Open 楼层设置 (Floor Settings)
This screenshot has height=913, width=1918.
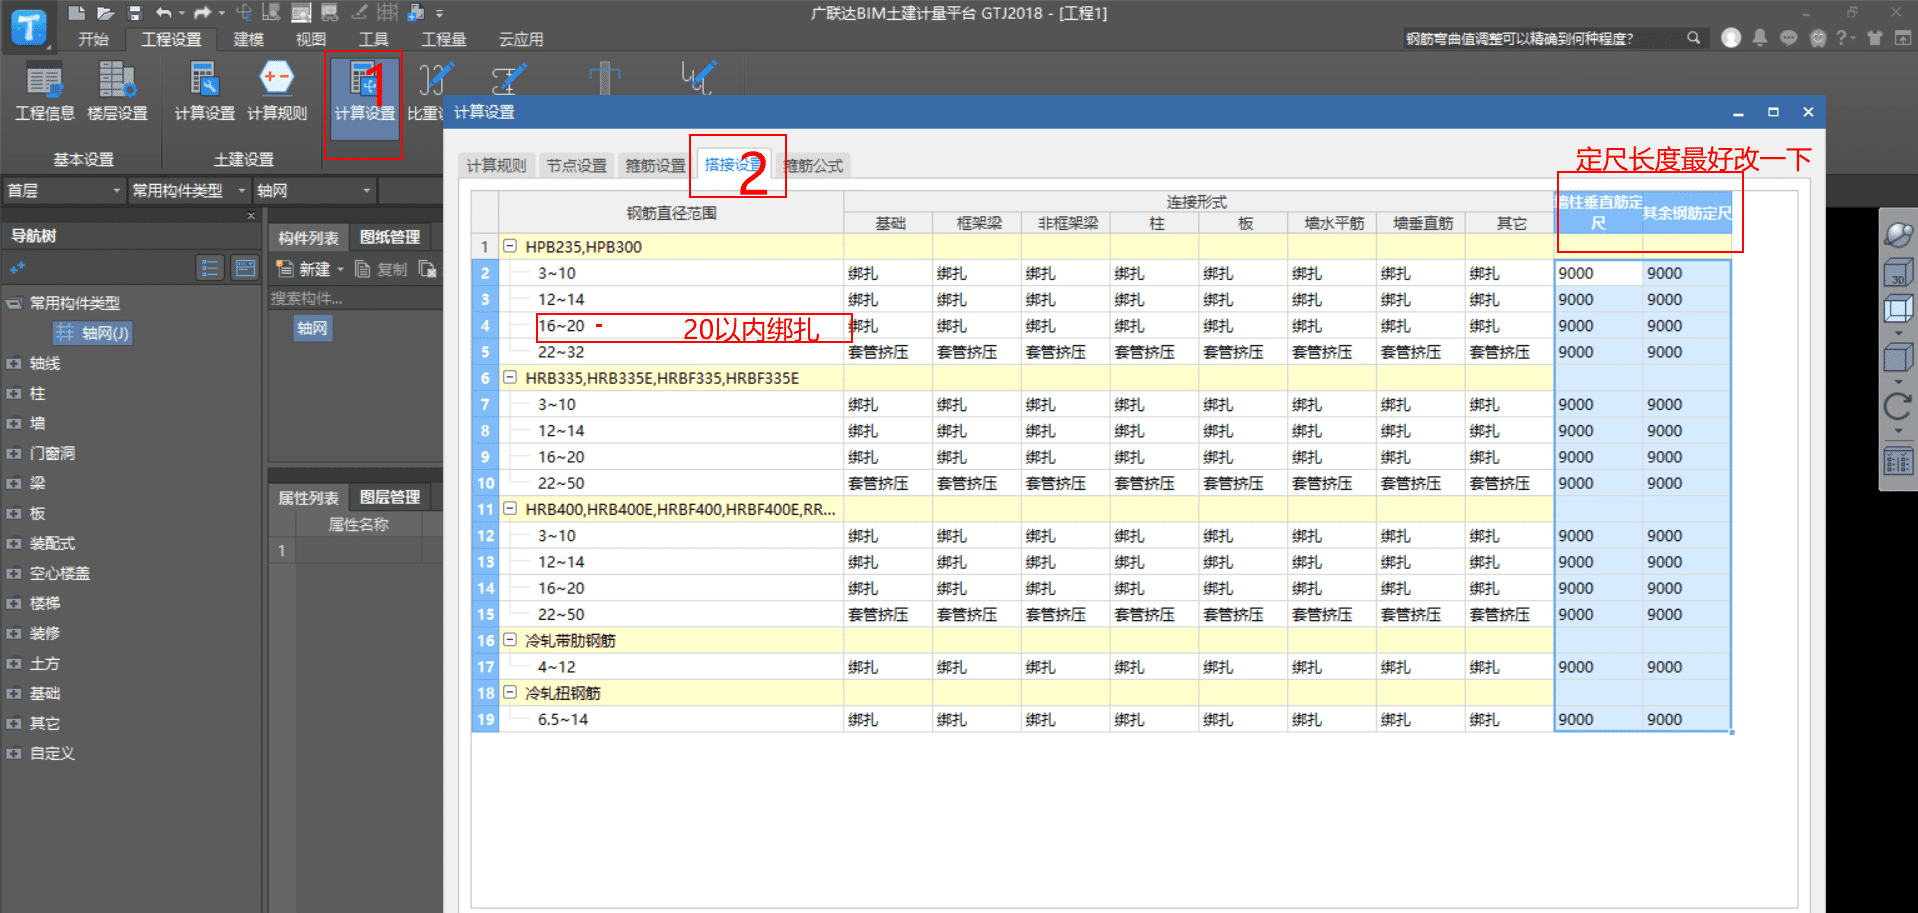117,92
